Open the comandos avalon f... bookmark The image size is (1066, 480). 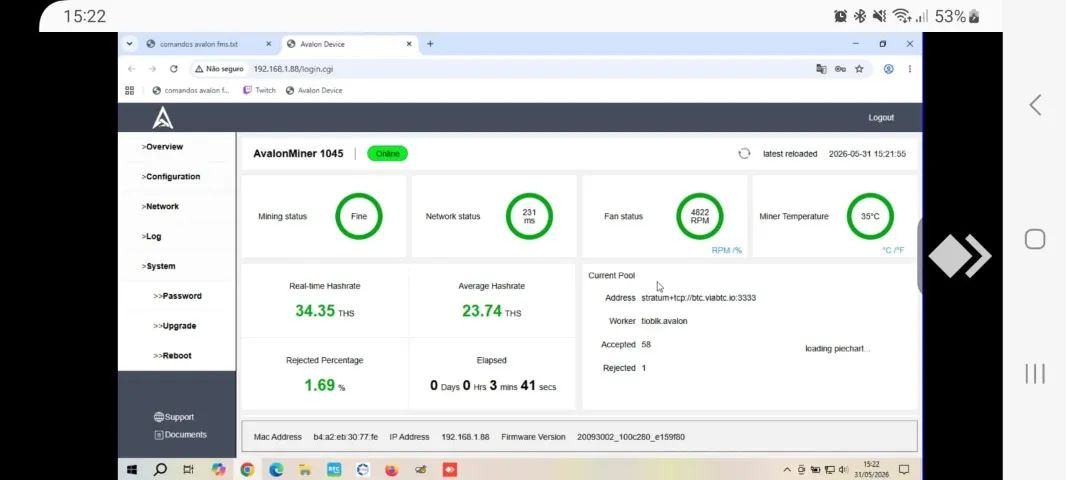191,90
